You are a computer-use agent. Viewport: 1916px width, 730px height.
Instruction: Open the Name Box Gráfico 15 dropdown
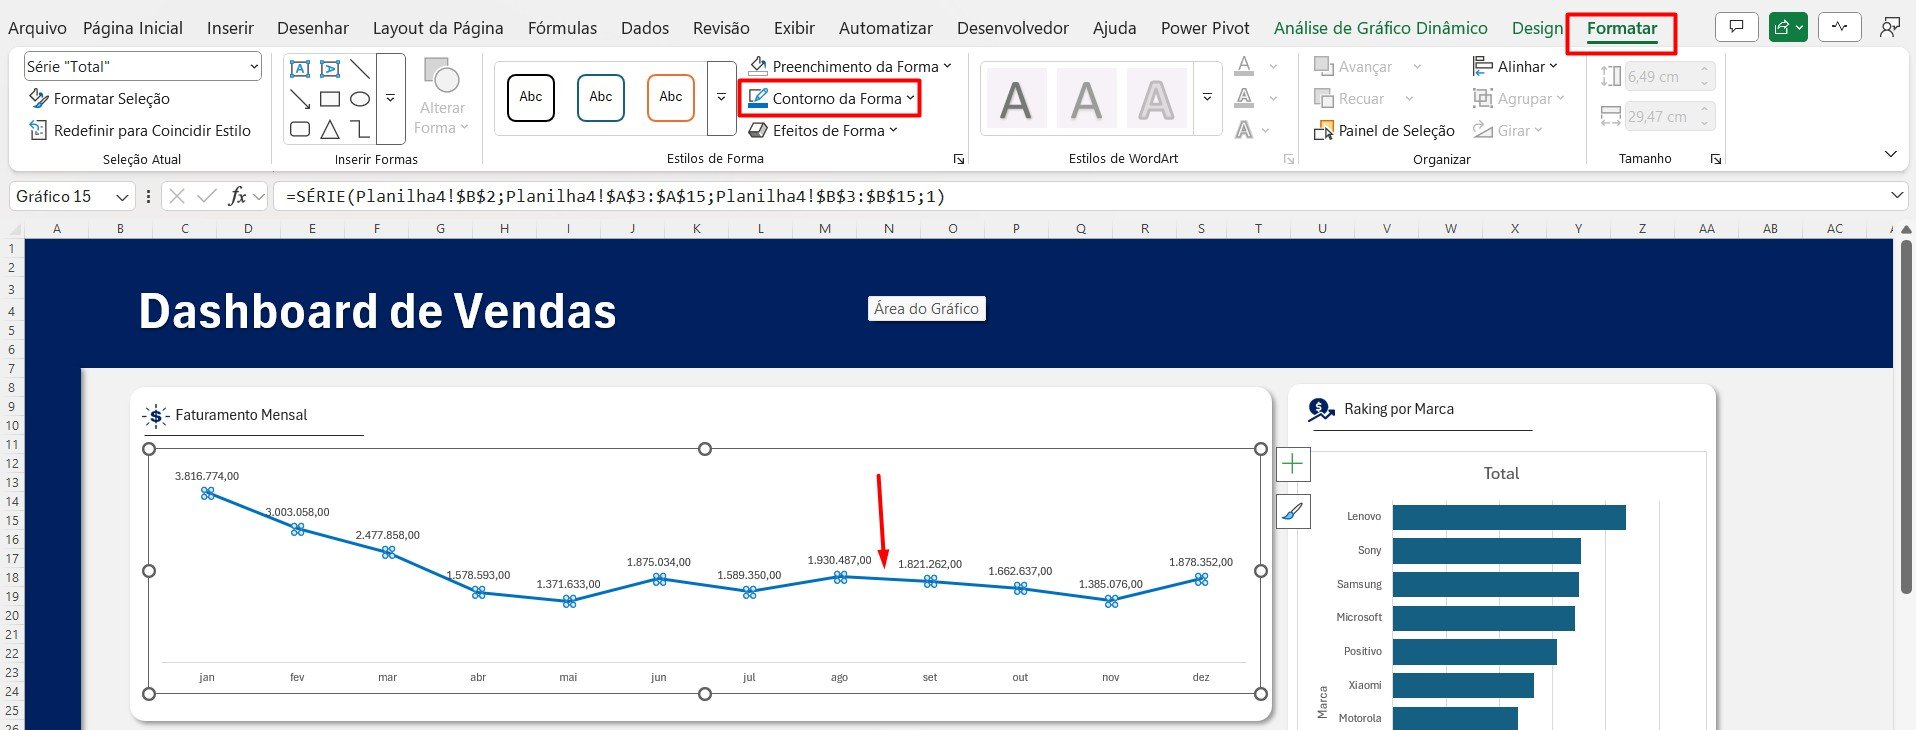point(121,197)
